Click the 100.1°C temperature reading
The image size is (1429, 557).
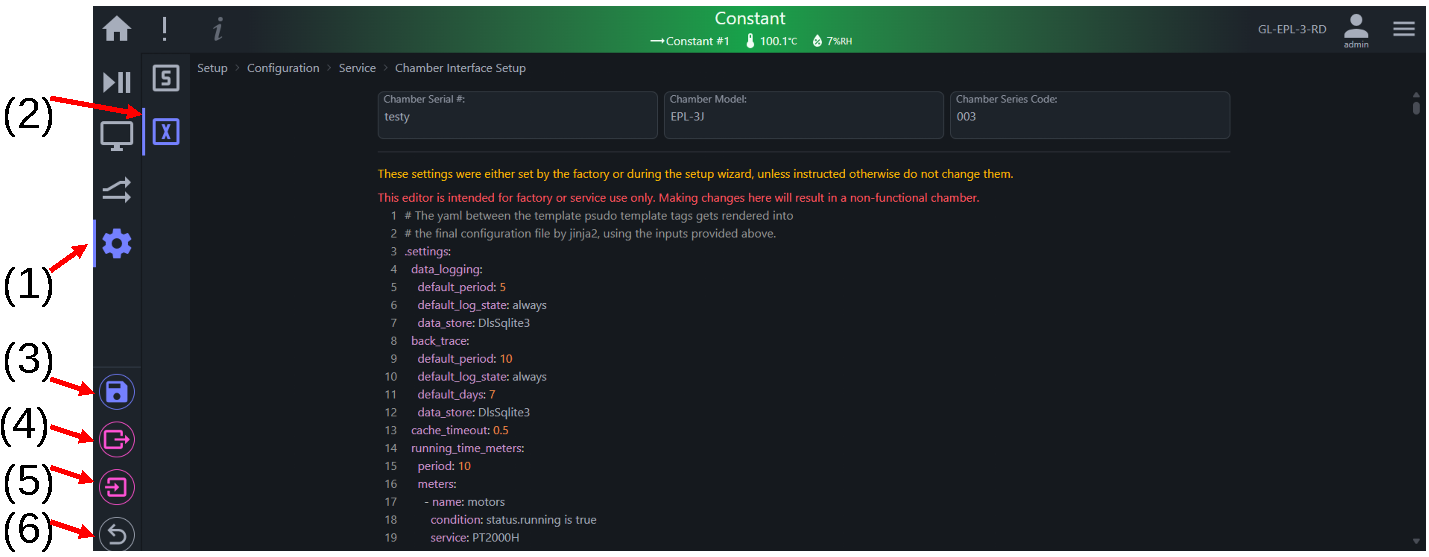point(778,41)
